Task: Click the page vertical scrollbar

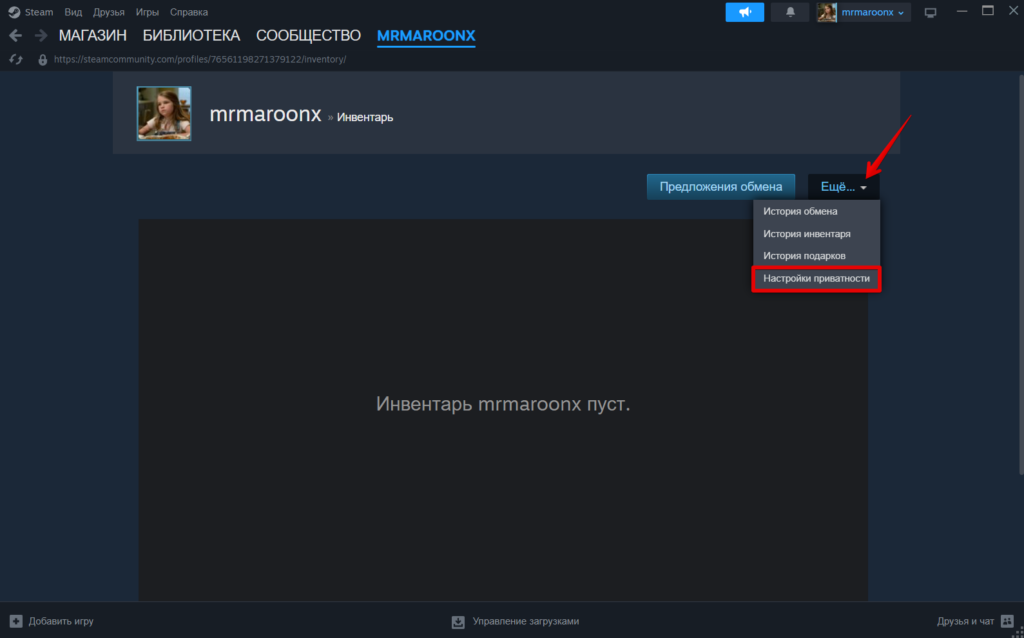Action: click(x=1021, y=274)
